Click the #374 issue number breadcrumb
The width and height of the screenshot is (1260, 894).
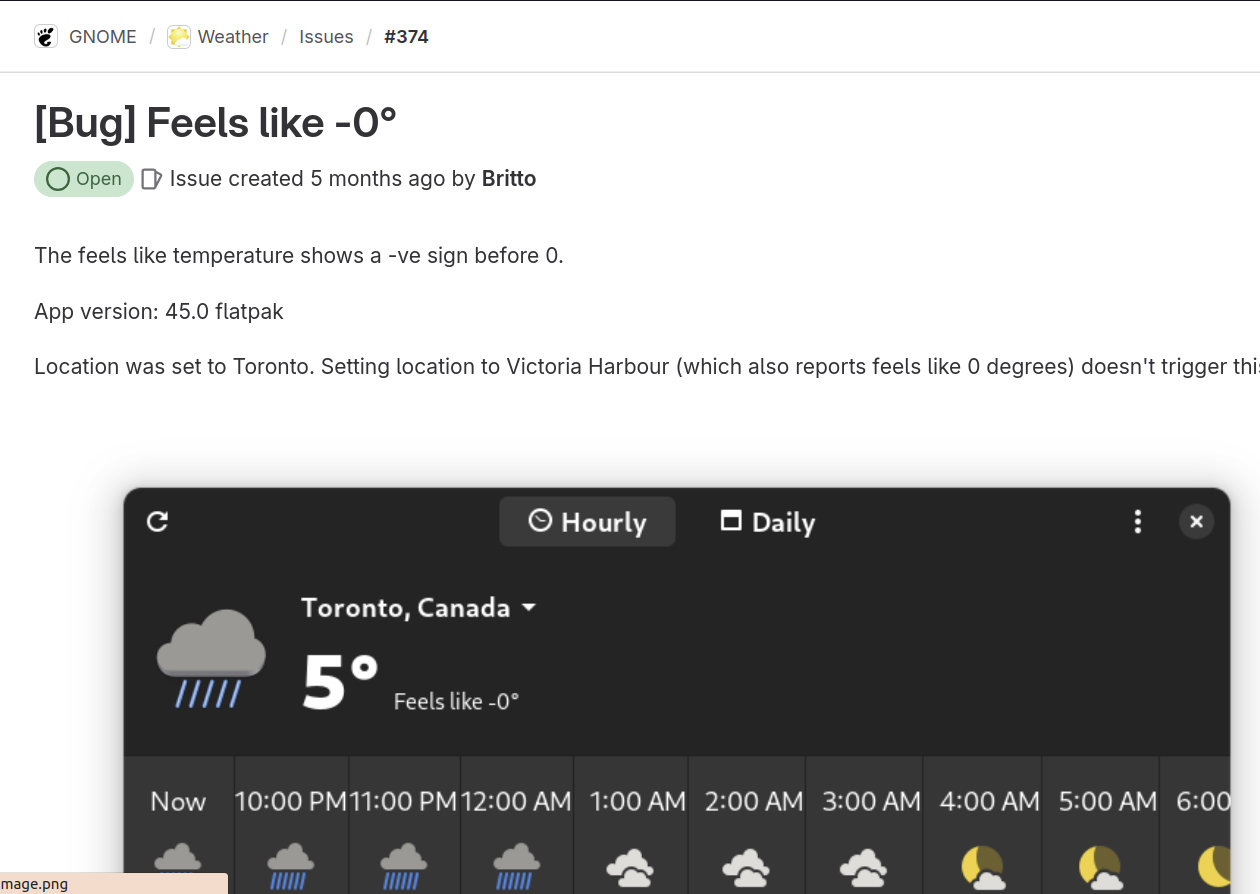(x=406, y=37)
